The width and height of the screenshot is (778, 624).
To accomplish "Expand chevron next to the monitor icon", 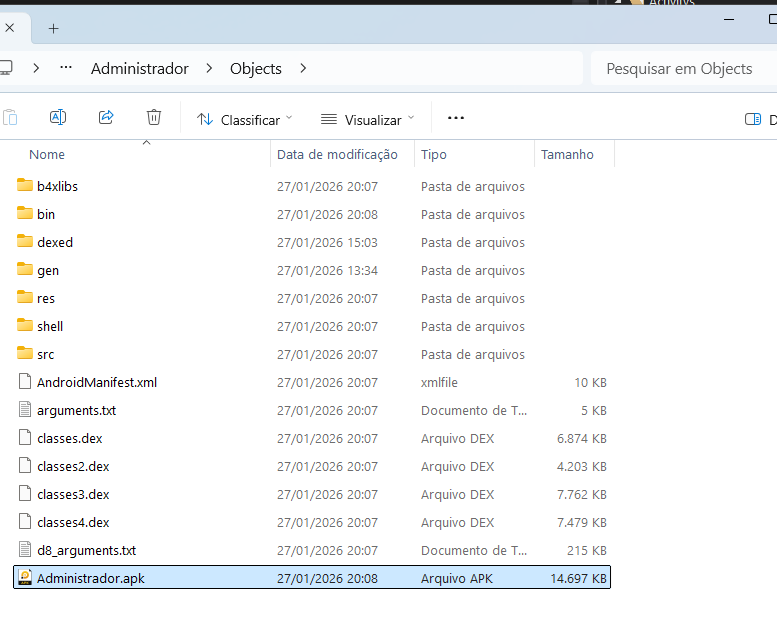I will click(x=36, y=68).
